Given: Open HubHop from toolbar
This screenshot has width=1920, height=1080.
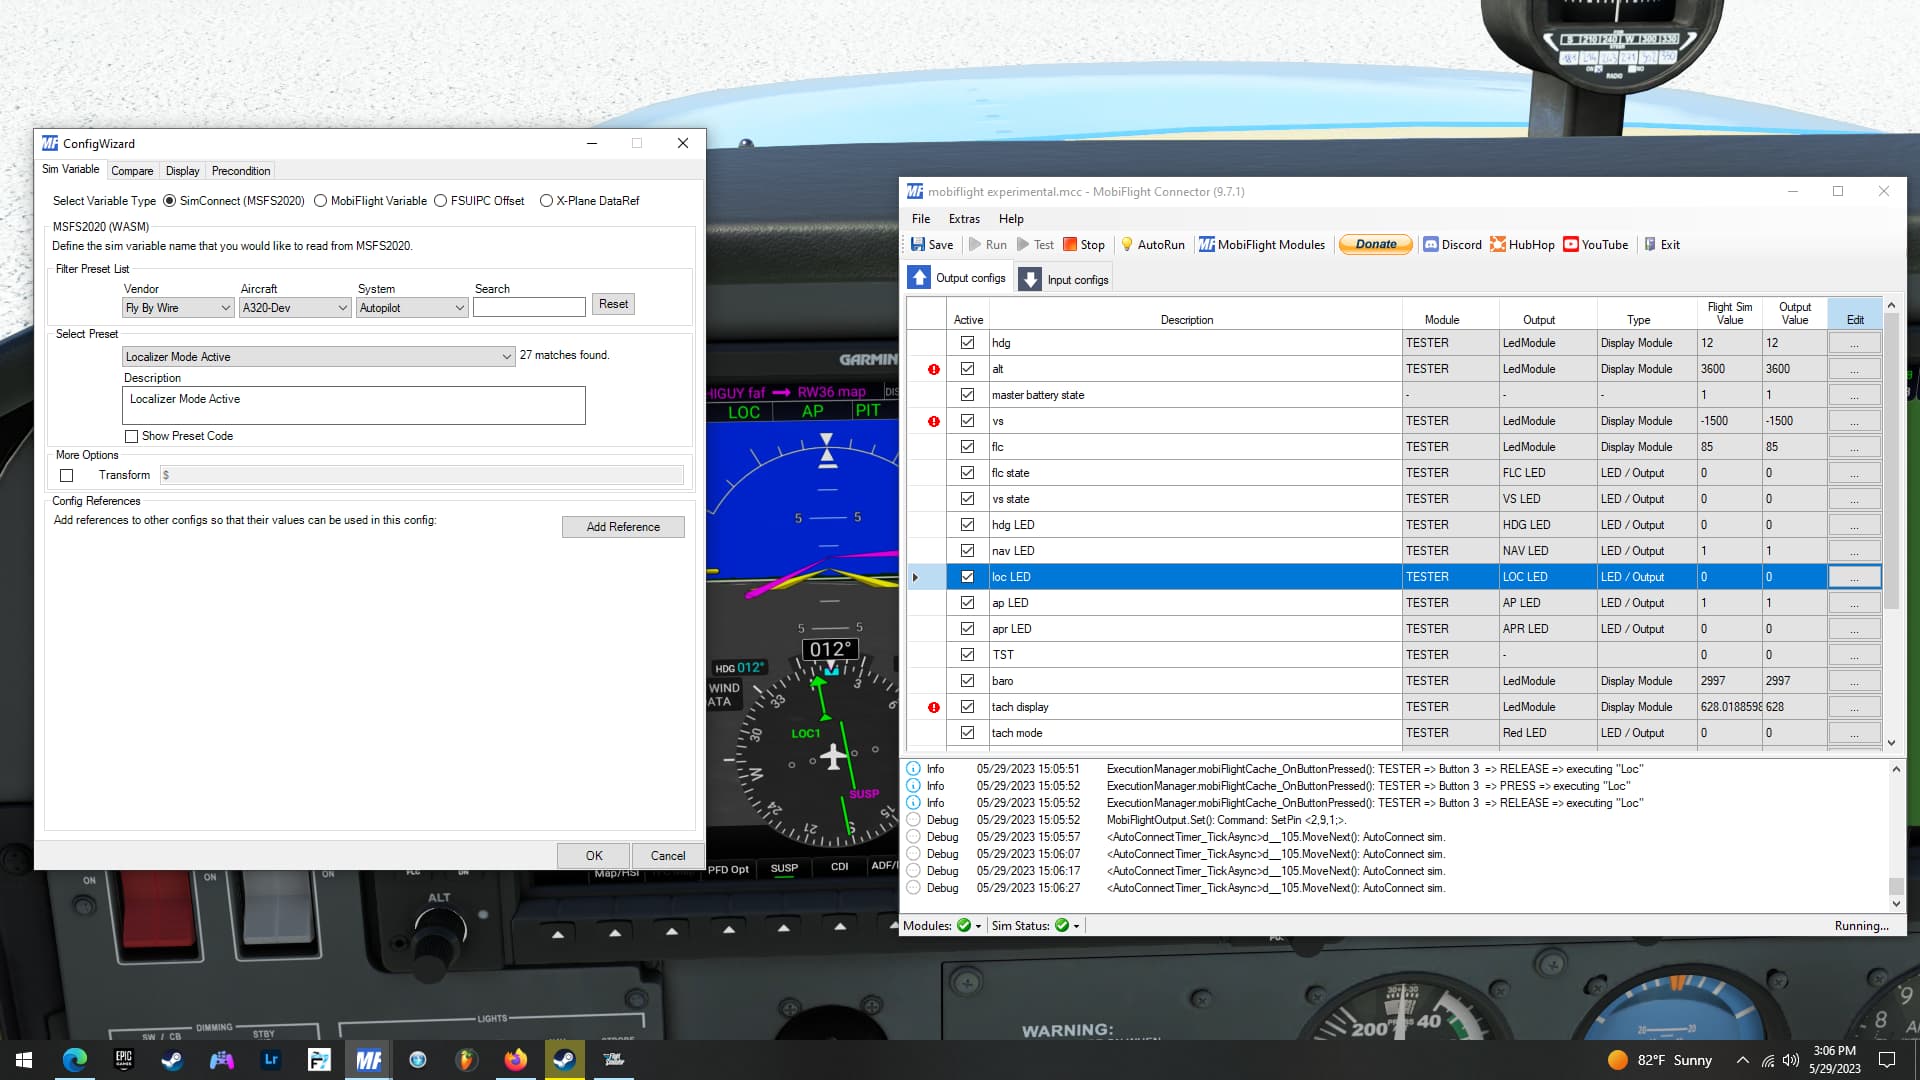Looking at the screenshot, I should pyautogui.click(x=1522, y=244).
